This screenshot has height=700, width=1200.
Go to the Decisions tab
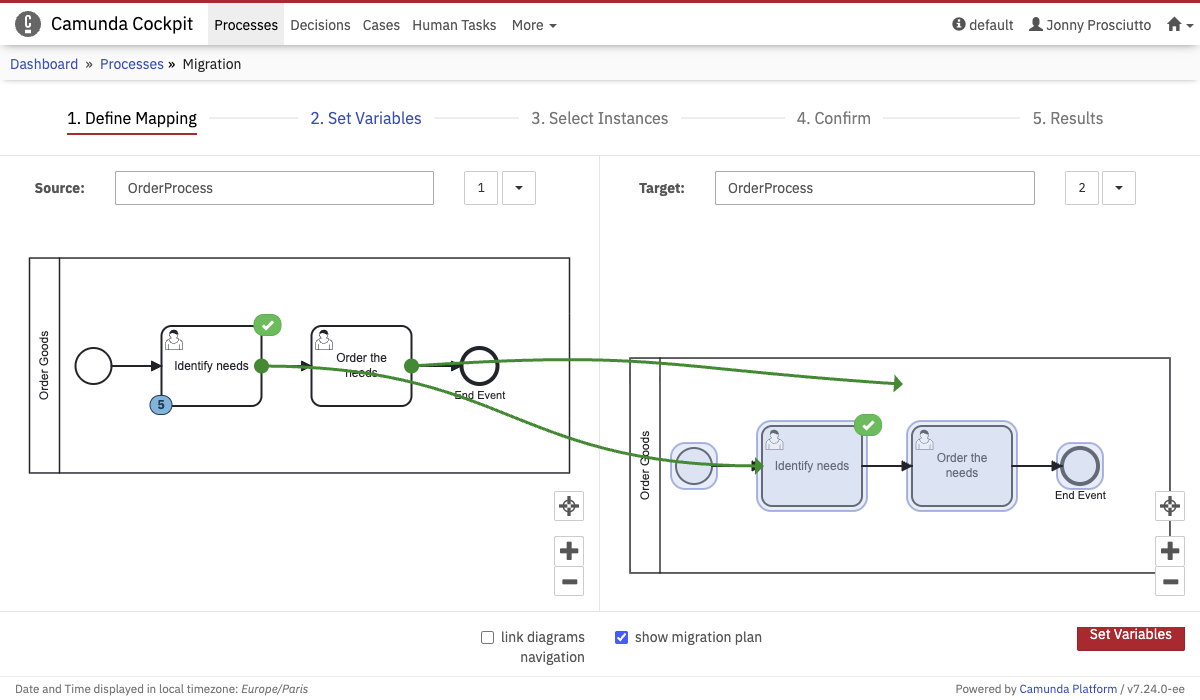[x=320, y=25]
